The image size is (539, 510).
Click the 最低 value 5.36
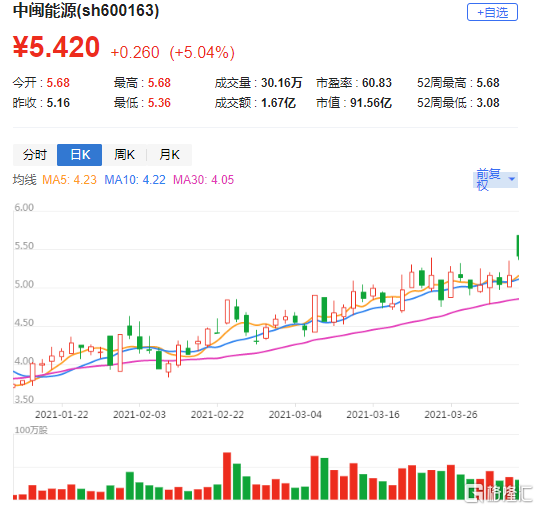(159, 103)
